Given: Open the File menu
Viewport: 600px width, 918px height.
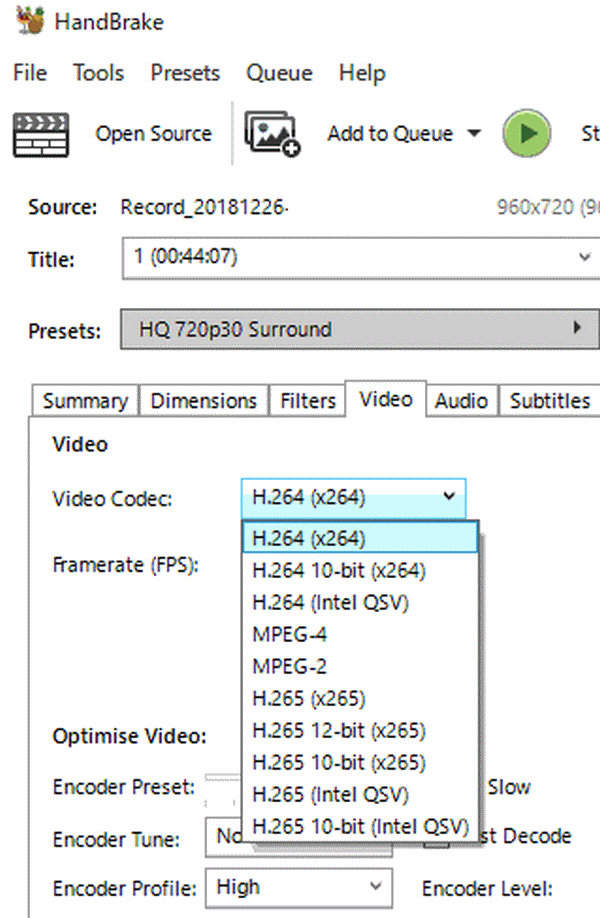Looking at the screenshot, I should (x=30, y=73).
